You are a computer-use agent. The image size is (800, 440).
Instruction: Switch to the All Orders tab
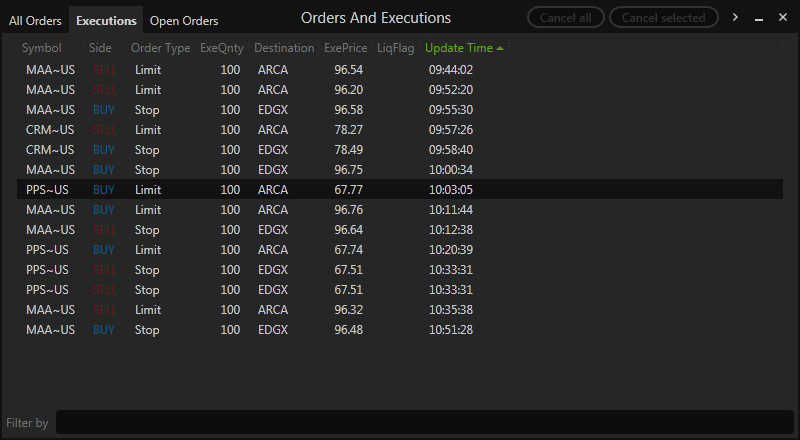point(35,21)
